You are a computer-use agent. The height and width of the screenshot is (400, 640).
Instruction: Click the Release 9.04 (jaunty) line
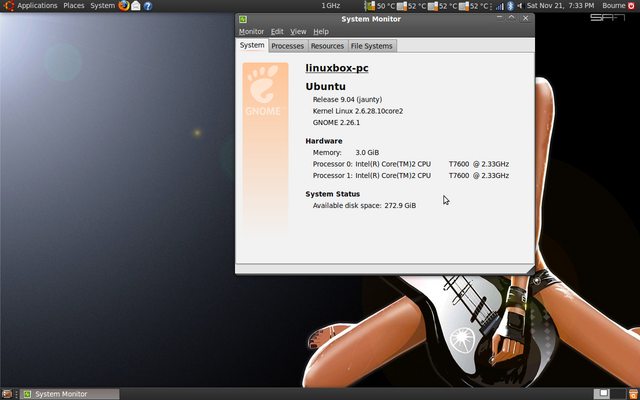pos(347,100)
